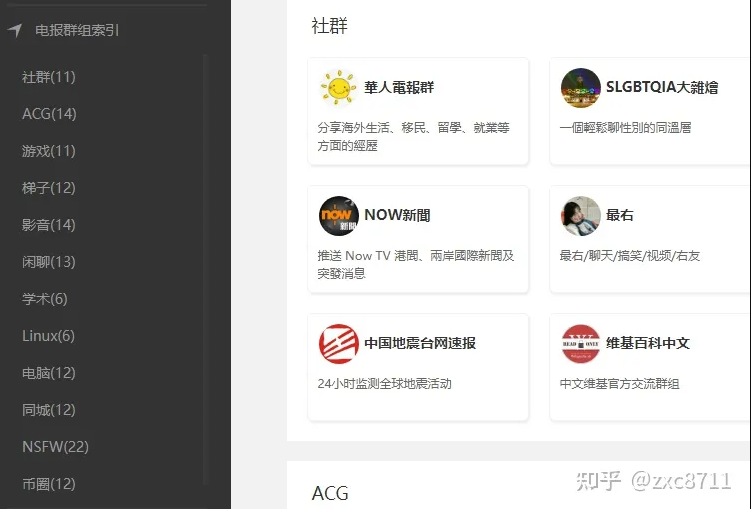Image resolution: width=751 pixels, height=509 pixels.
Task: Select the 币圈(12) category
Action: pos(49,484)
